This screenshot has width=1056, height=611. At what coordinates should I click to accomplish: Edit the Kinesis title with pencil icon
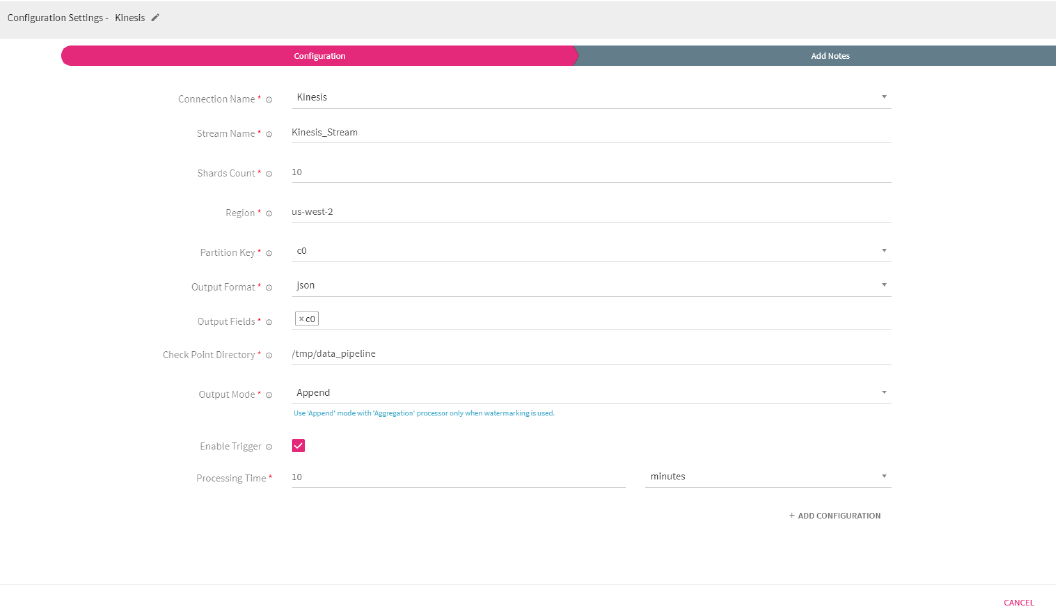point(155,18)
